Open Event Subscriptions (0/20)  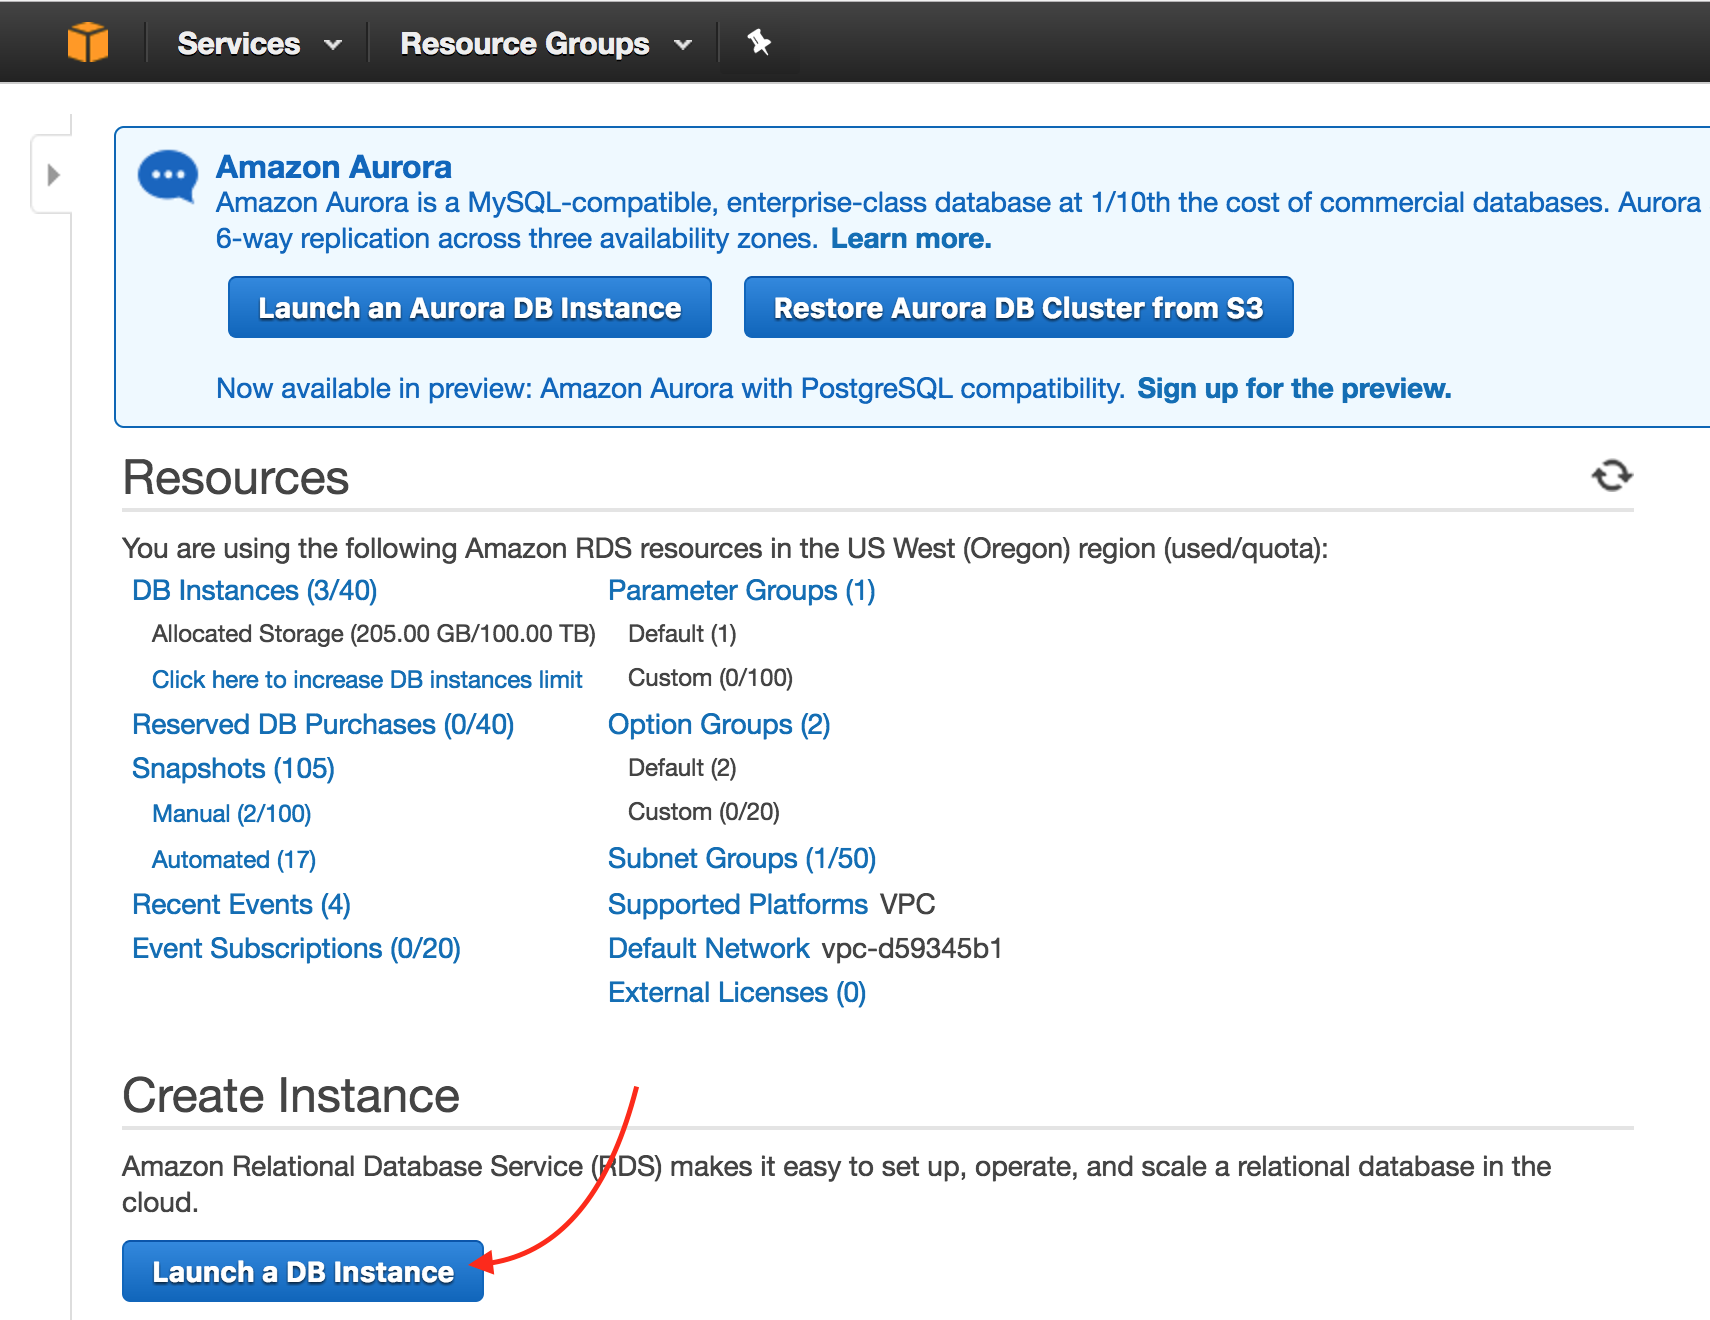[x=296, y=948]
